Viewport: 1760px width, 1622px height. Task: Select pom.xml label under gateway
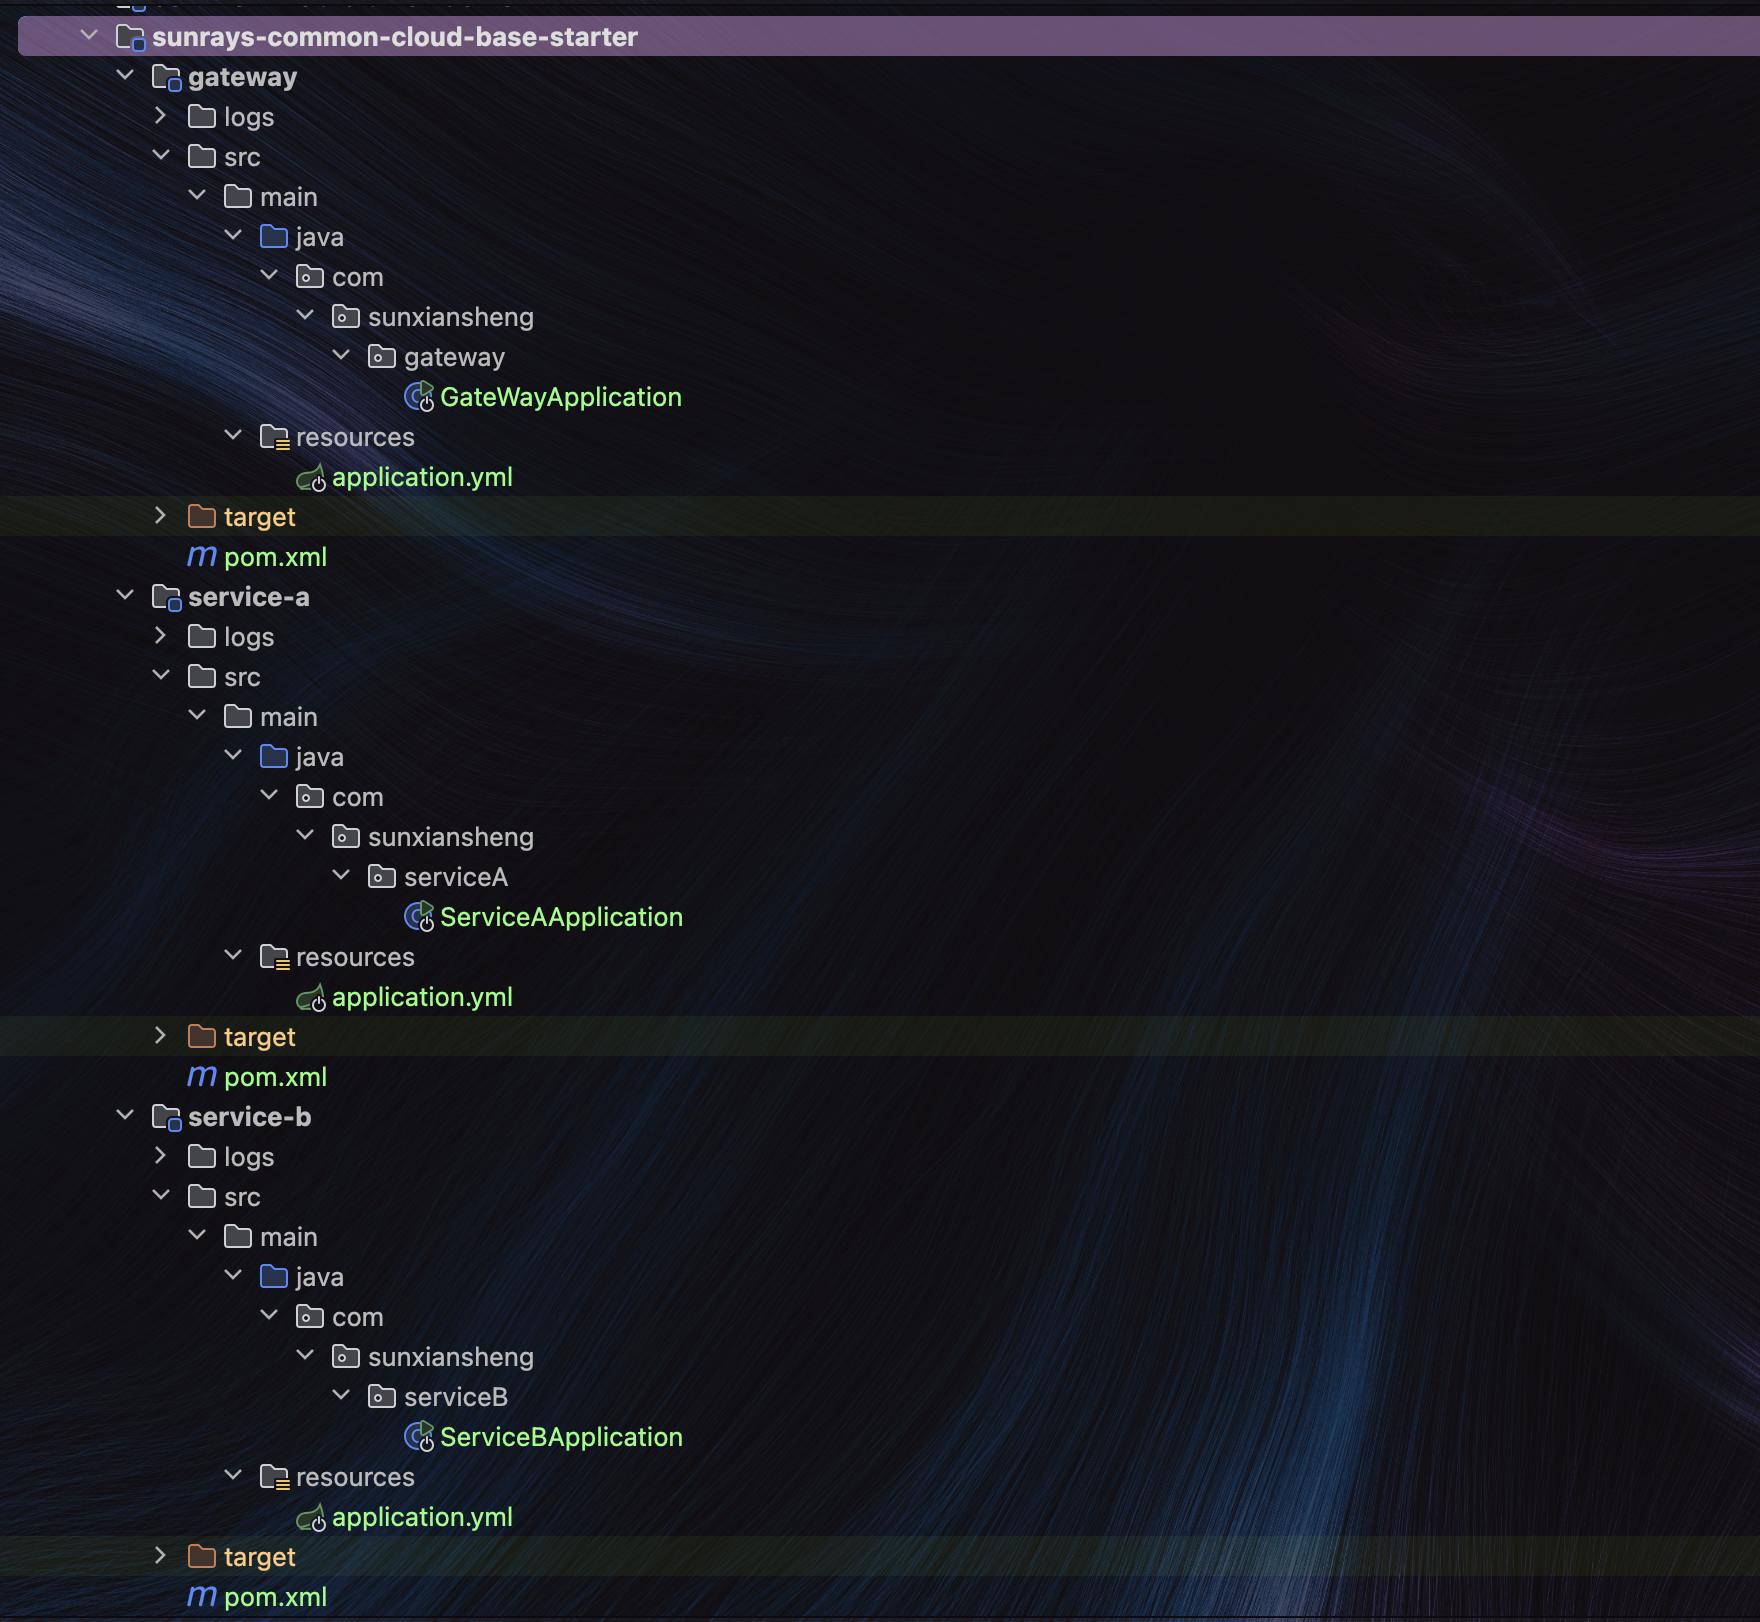(275, 557)
